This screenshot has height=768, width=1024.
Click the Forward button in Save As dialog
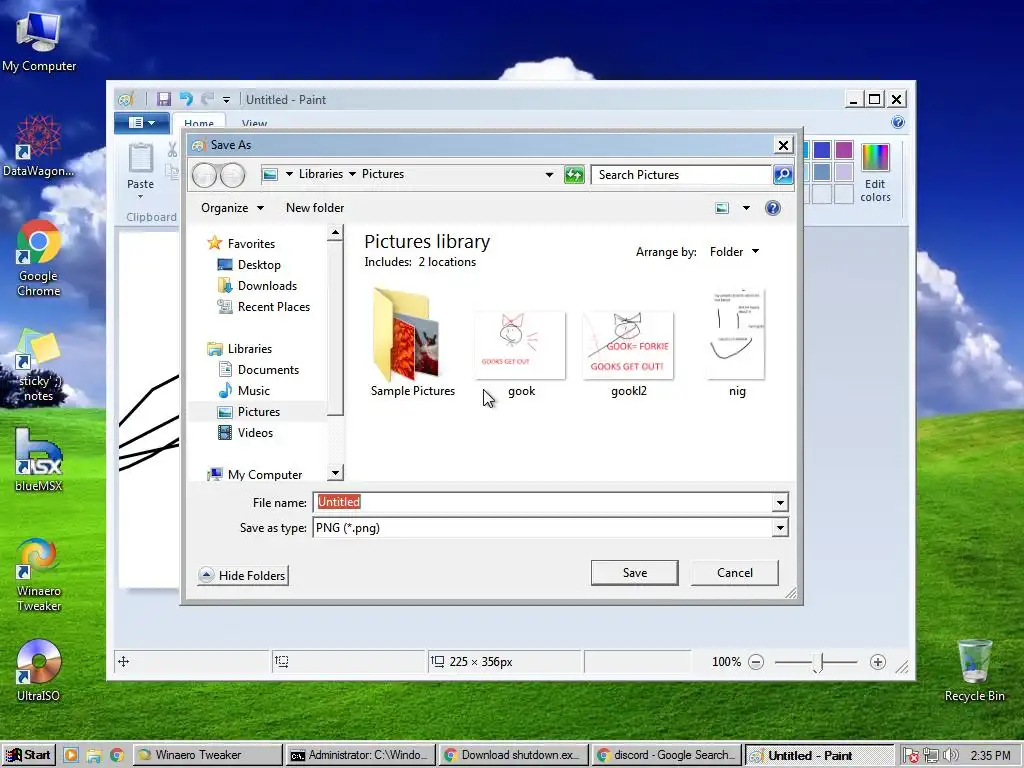(x=232, y=175)
